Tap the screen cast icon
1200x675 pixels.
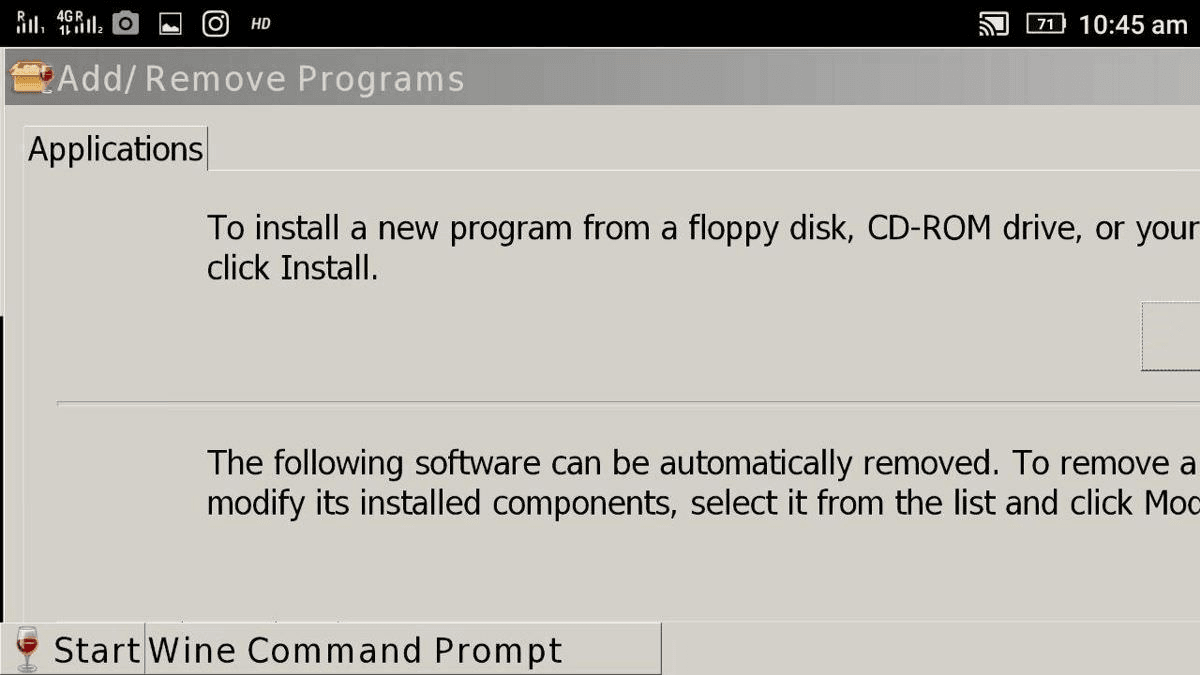click(993, 24)
